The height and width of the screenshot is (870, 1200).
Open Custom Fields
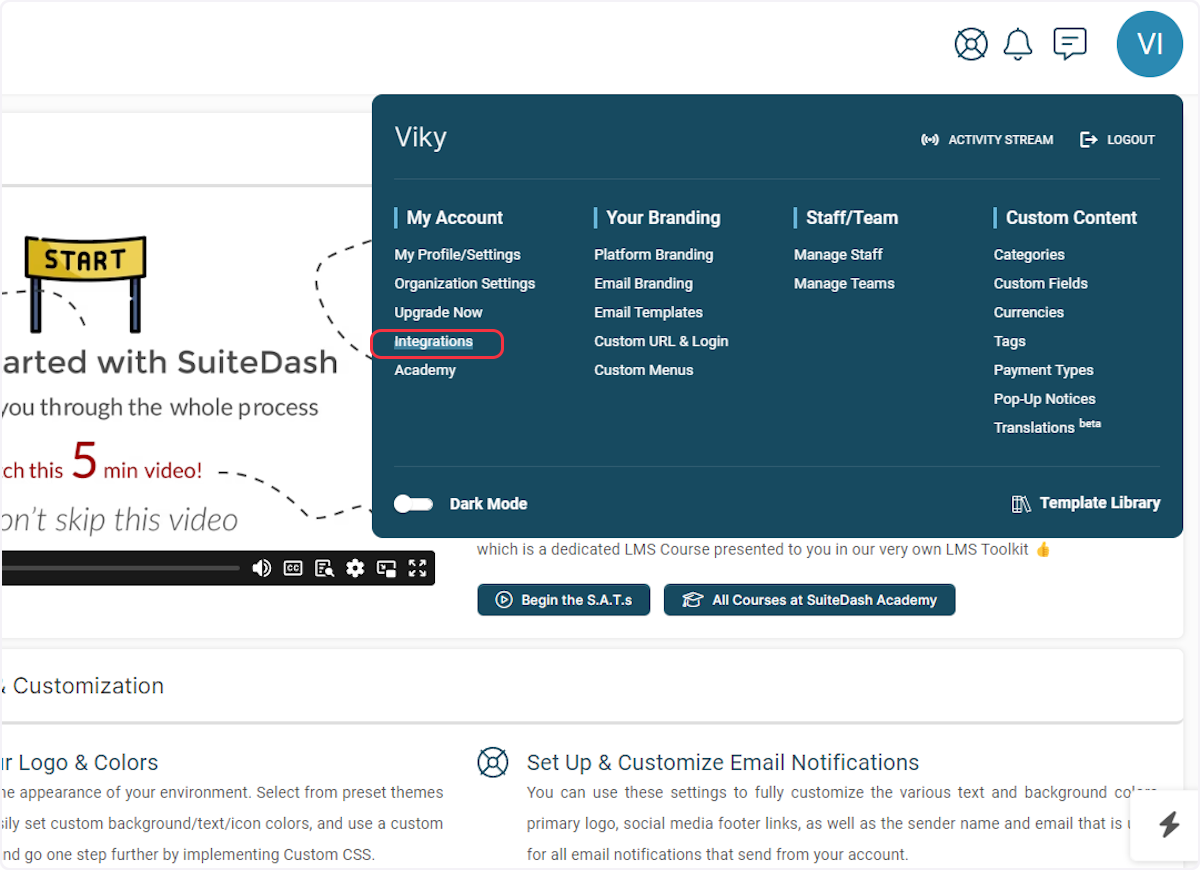click(1040, 284)
